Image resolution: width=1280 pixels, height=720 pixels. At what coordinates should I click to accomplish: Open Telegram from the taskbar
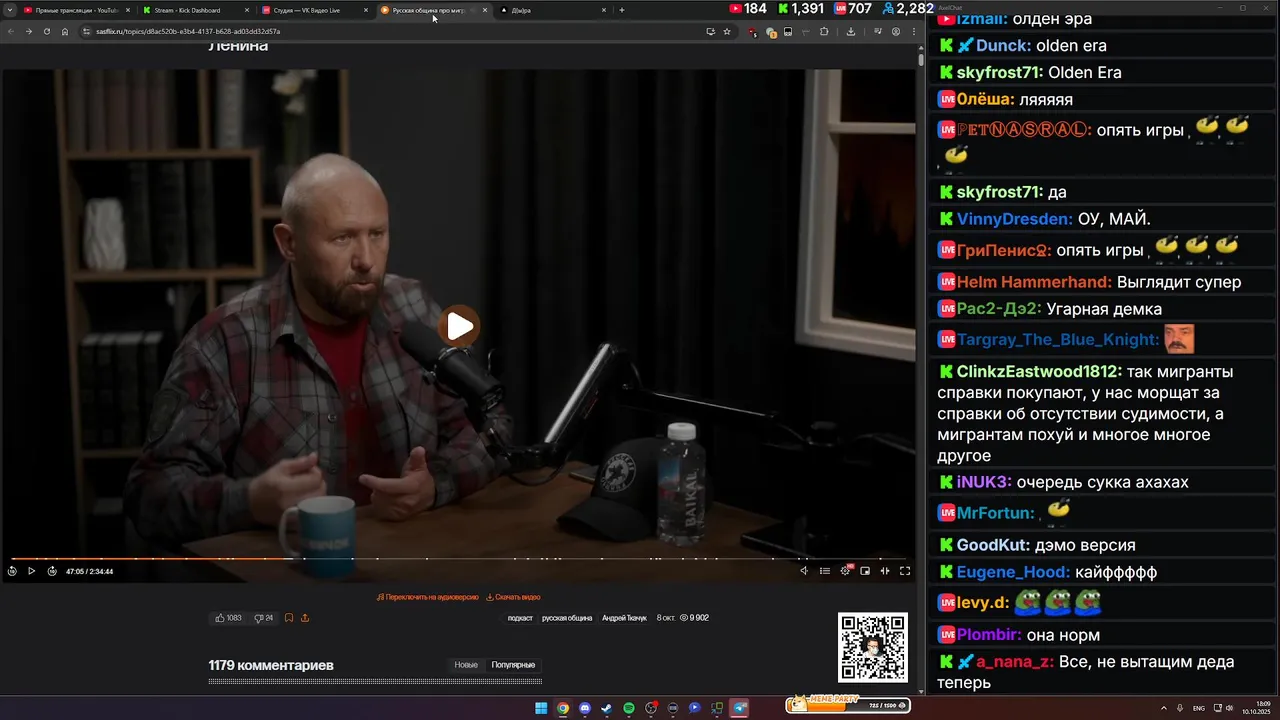740,708
